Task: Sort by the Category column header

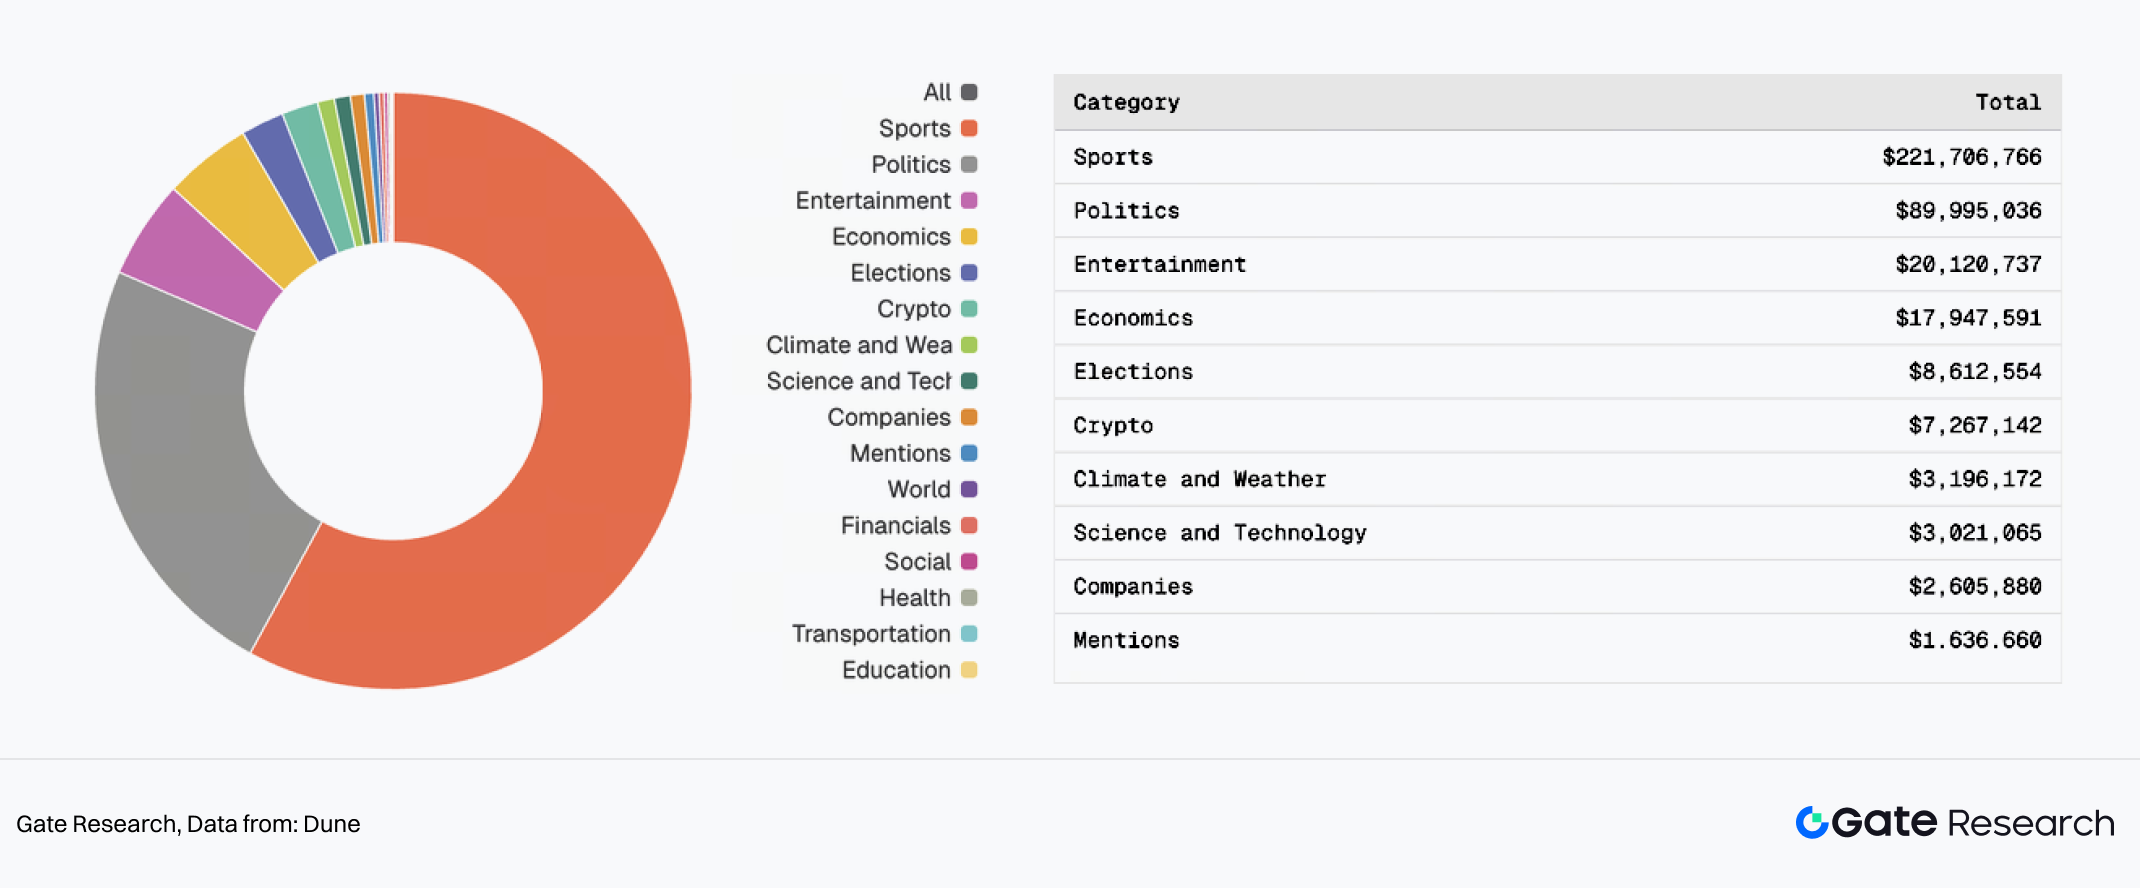Action: (x=1126, y=102)
